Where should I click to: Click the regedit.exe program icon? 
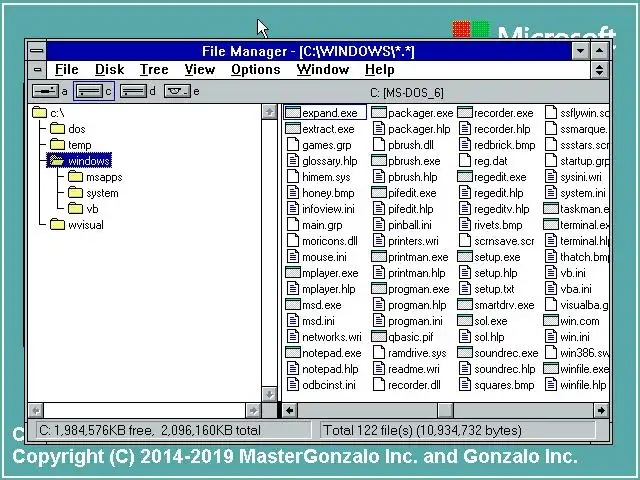click(465, 177)
